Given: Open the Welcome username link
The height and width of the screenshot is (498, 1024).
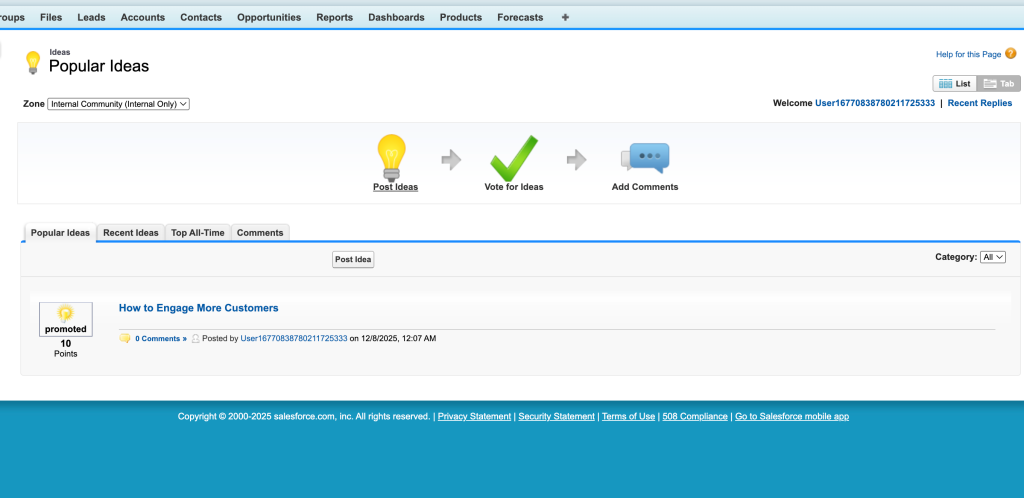Looking at the screenshot, I should (x=875, y=103).
